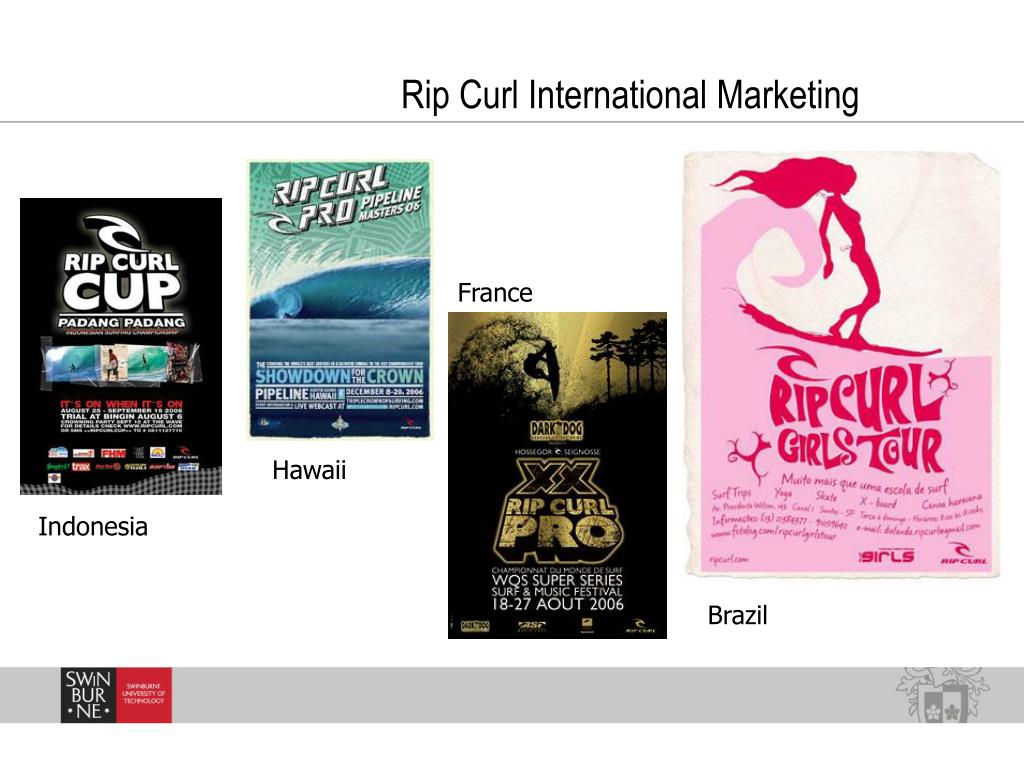Click the surfer photo strip on Indonesia poster
The width and height of the screenshot is (1024, 768).
pyautogui.click(x=121, y=363)
